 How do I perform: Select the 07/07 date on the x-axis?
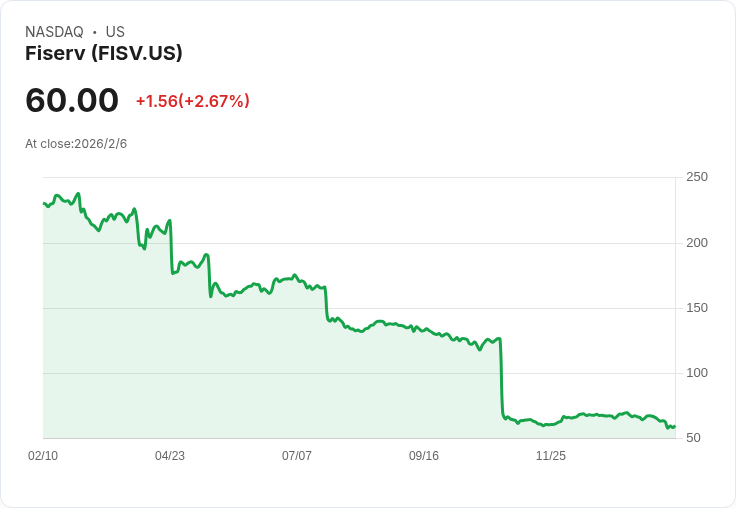coord(297,456)
